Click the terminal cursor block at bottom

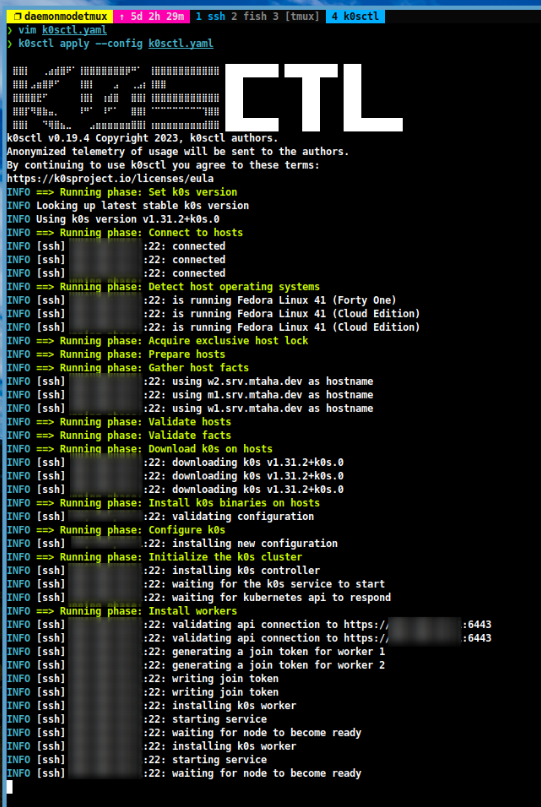coord(10,786)
